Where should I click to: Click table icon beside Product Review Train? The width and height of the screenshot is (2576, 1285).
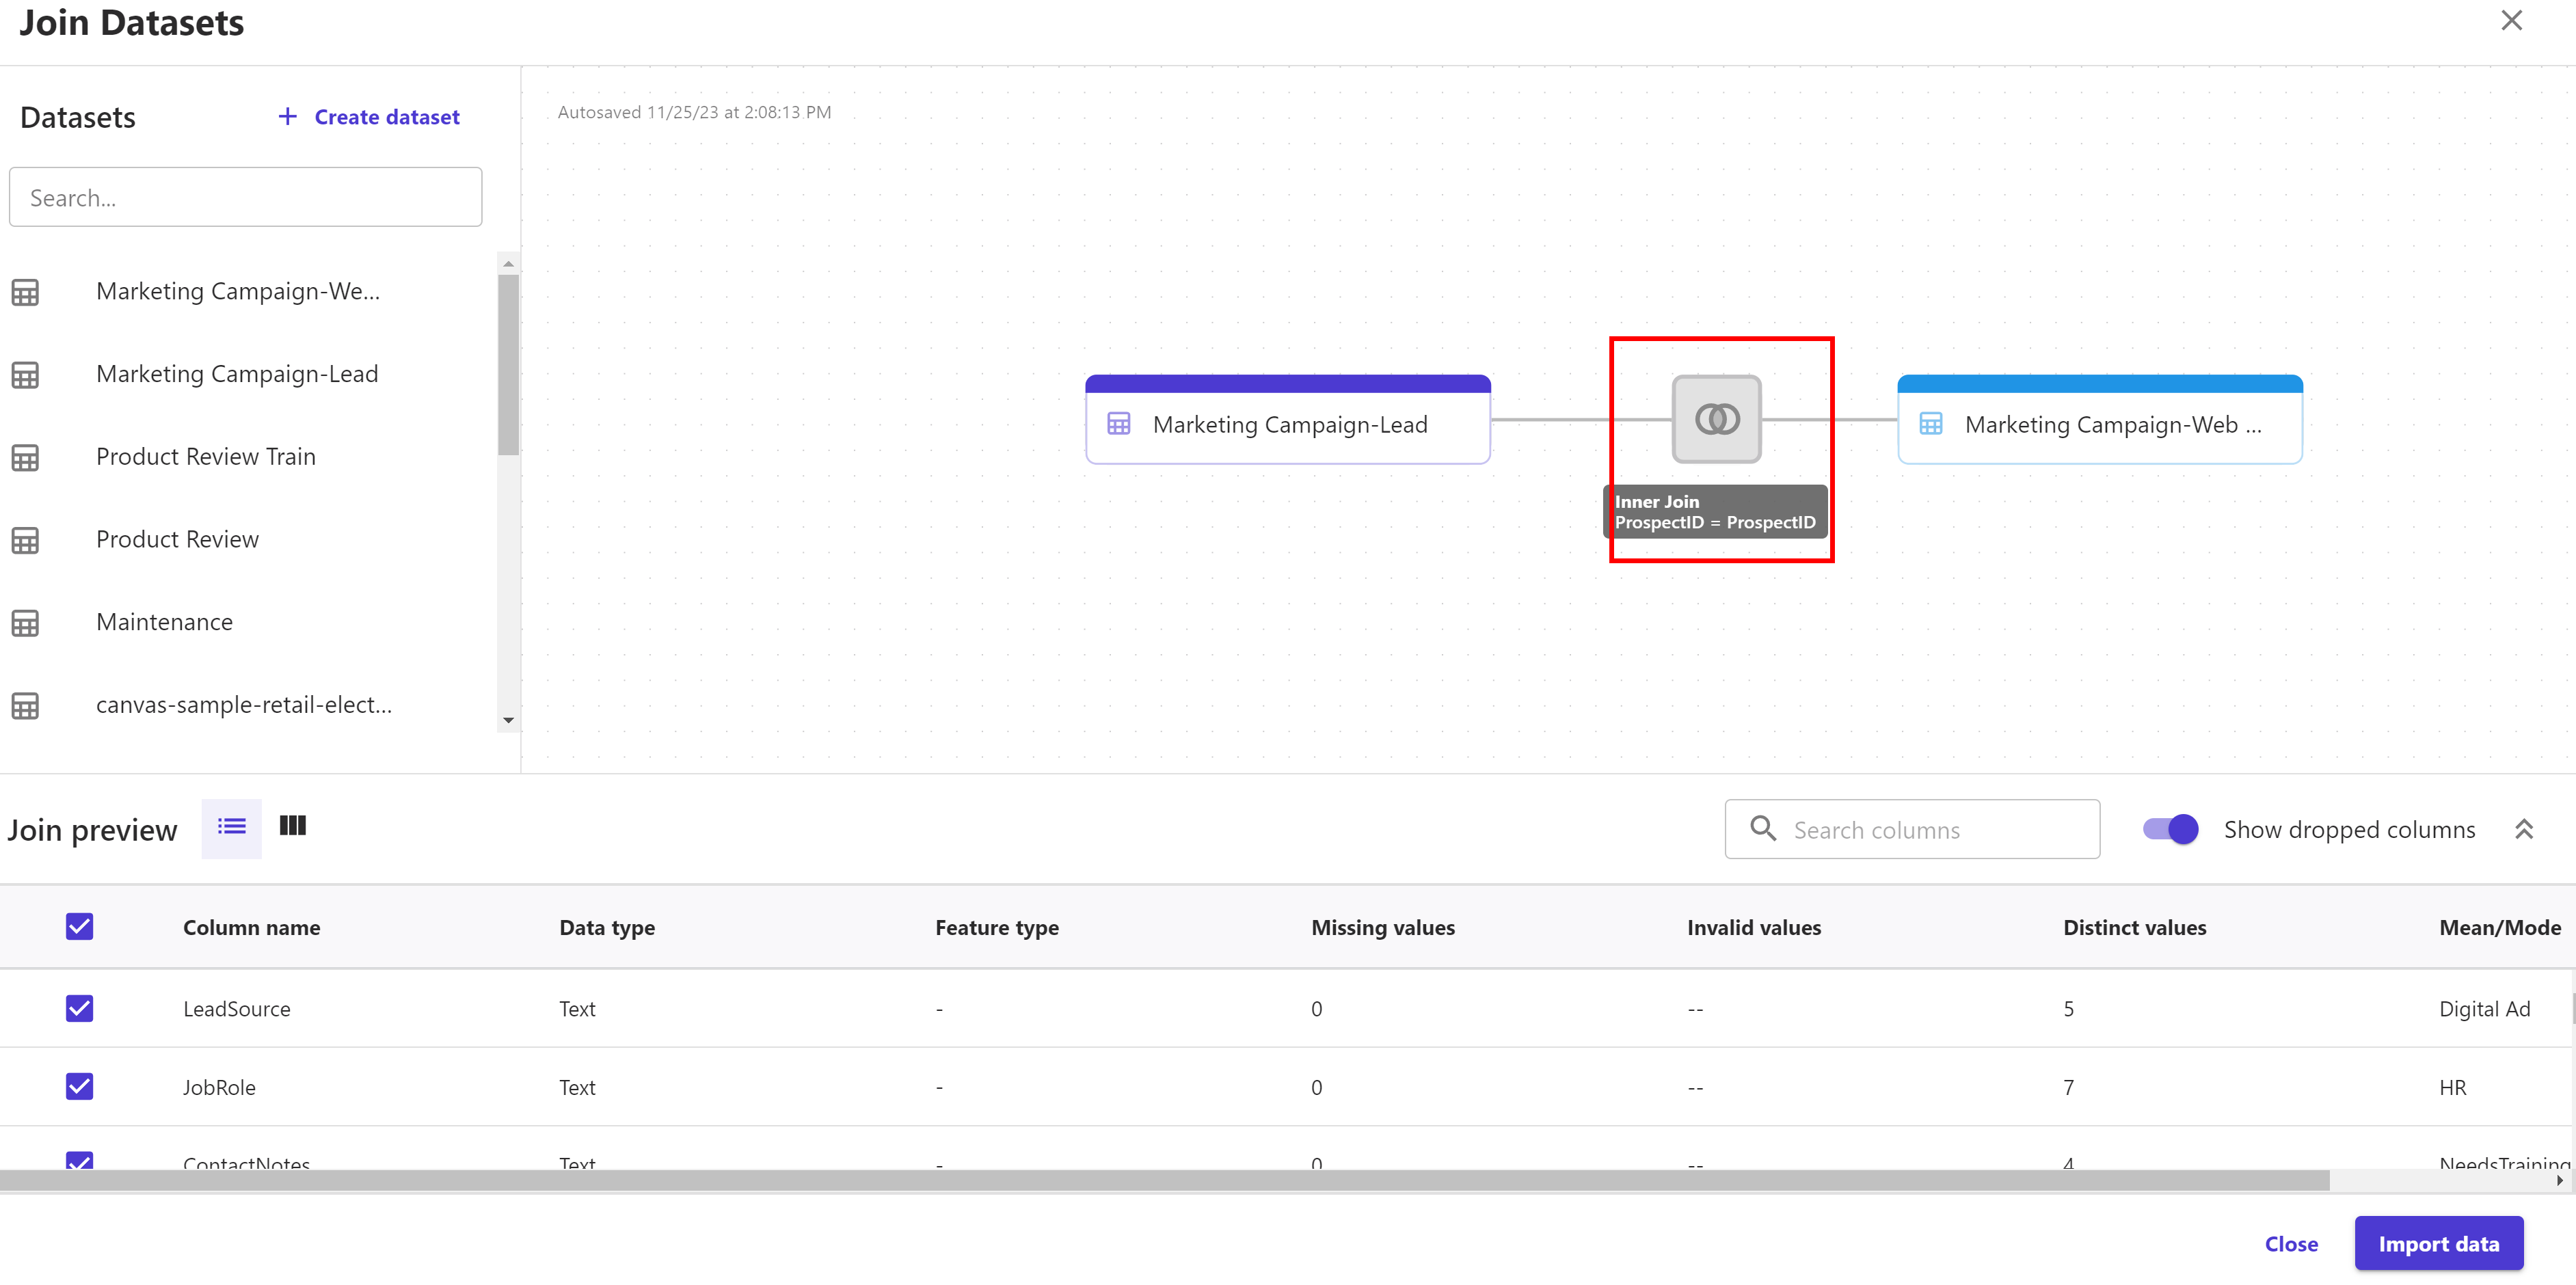click(x=26, y=458)
